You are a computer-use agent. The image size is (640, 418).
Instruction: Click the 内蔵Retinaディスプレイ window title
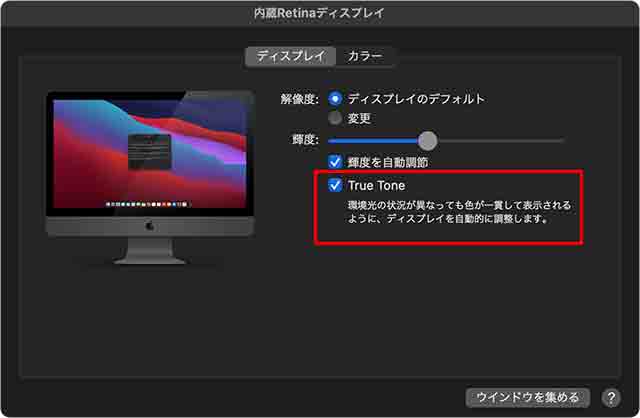(319, 13)
